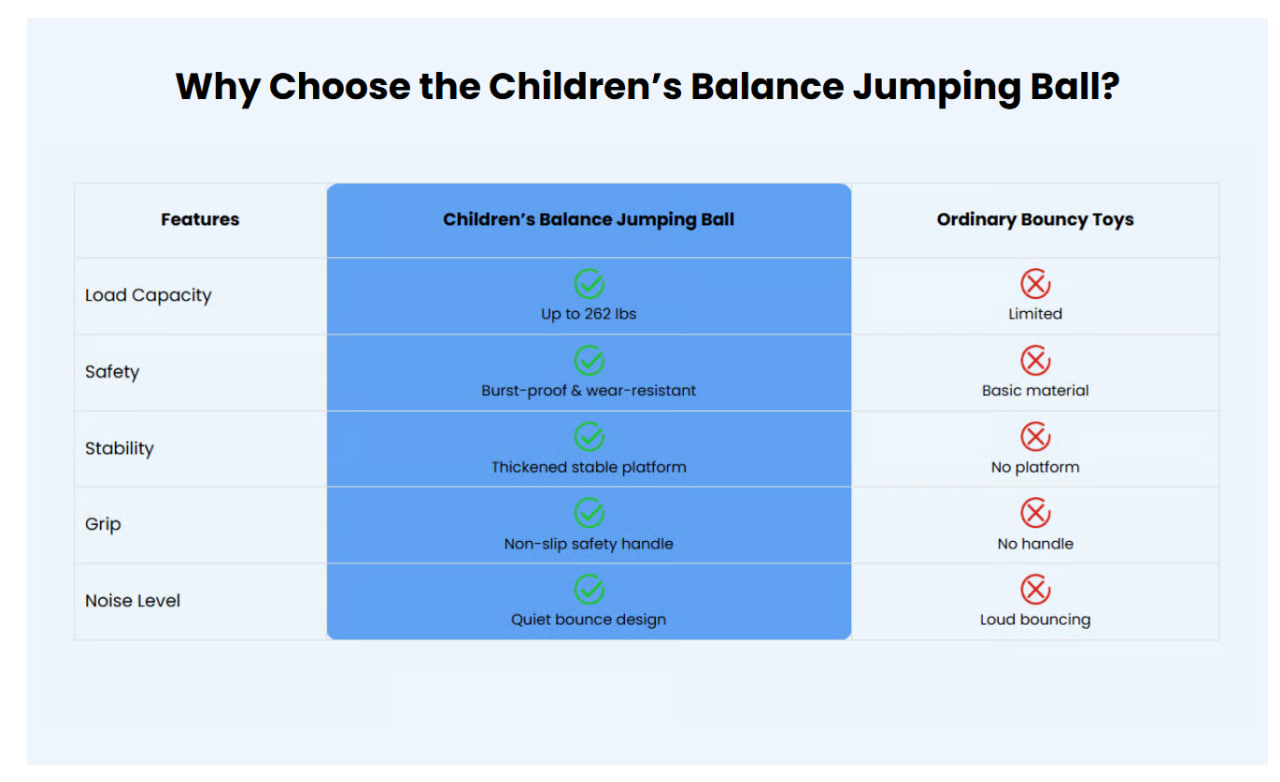Click the red X icon above "Basic material"
1280x782 pixels.
[1035, 360]
